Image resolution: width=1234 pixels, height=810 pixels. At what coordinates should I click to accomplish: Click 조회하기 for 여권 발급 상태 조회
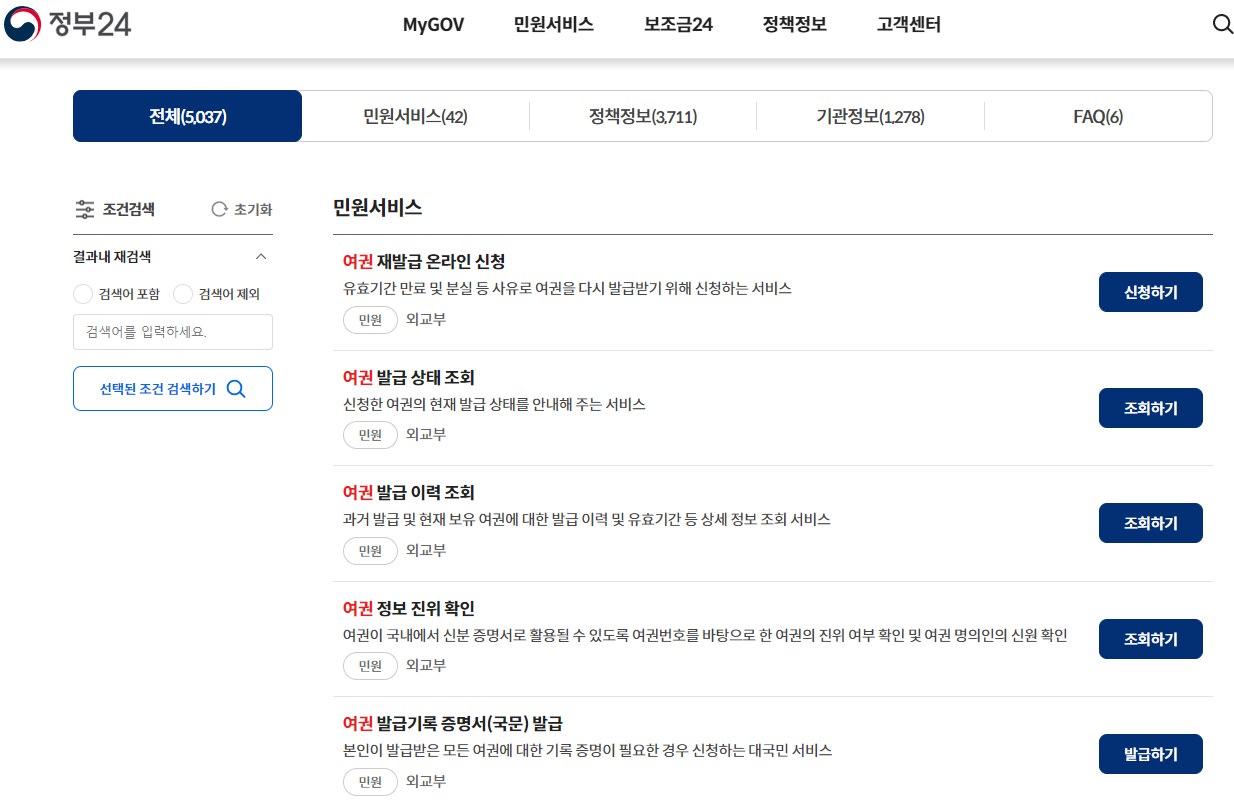[1151, 408]
